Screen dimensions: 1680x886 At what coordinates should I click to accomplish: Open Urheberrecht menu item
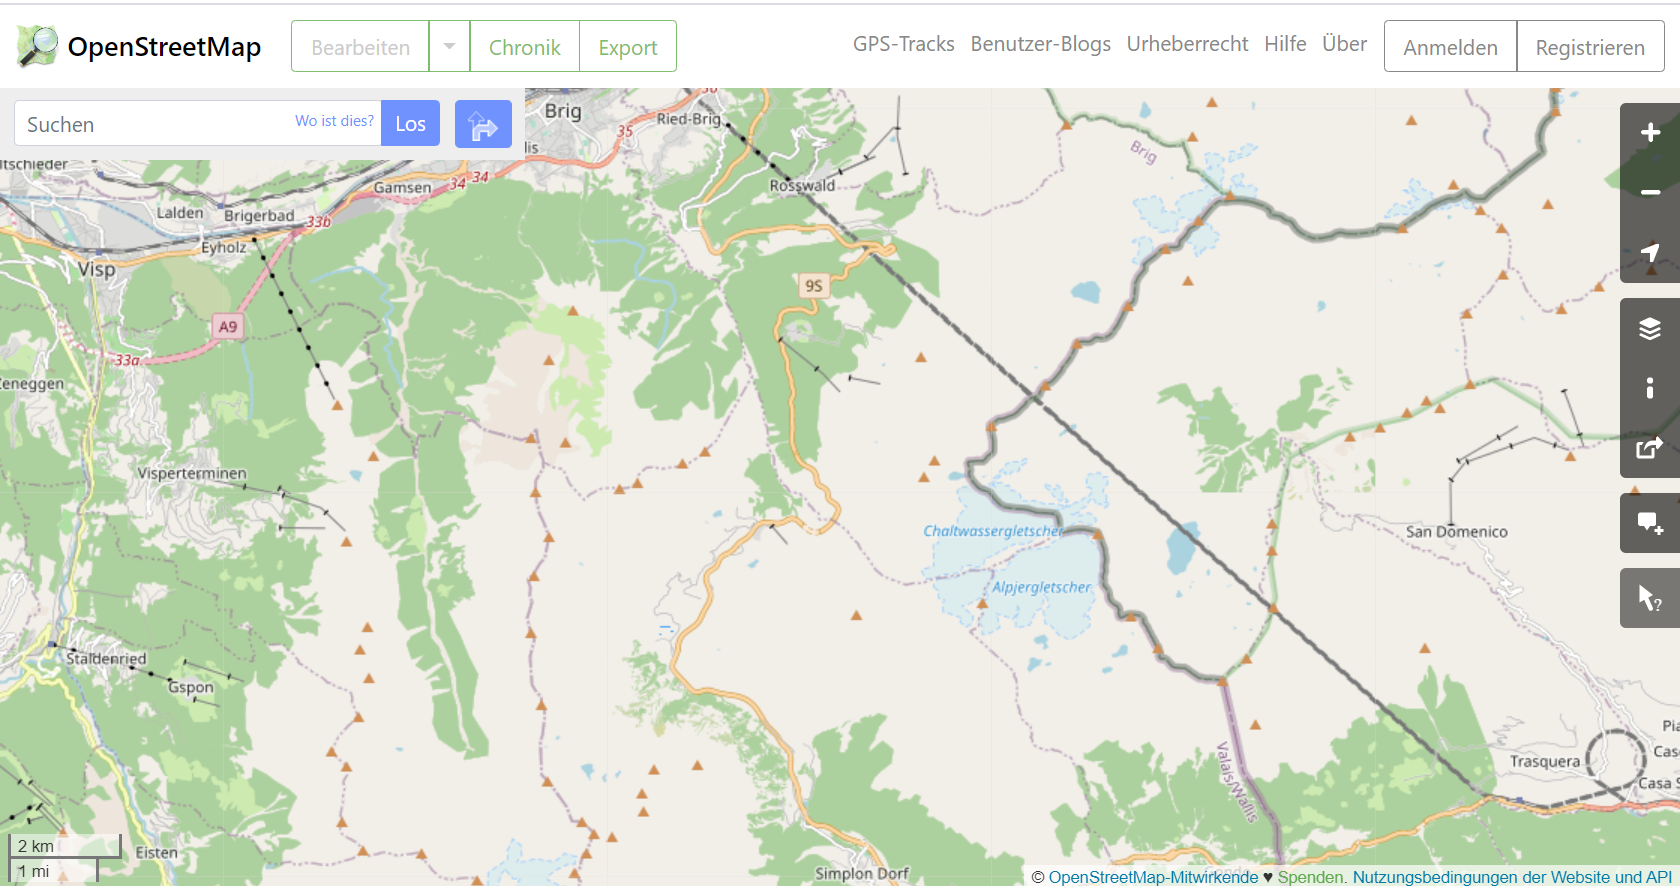click(1187, 44)
